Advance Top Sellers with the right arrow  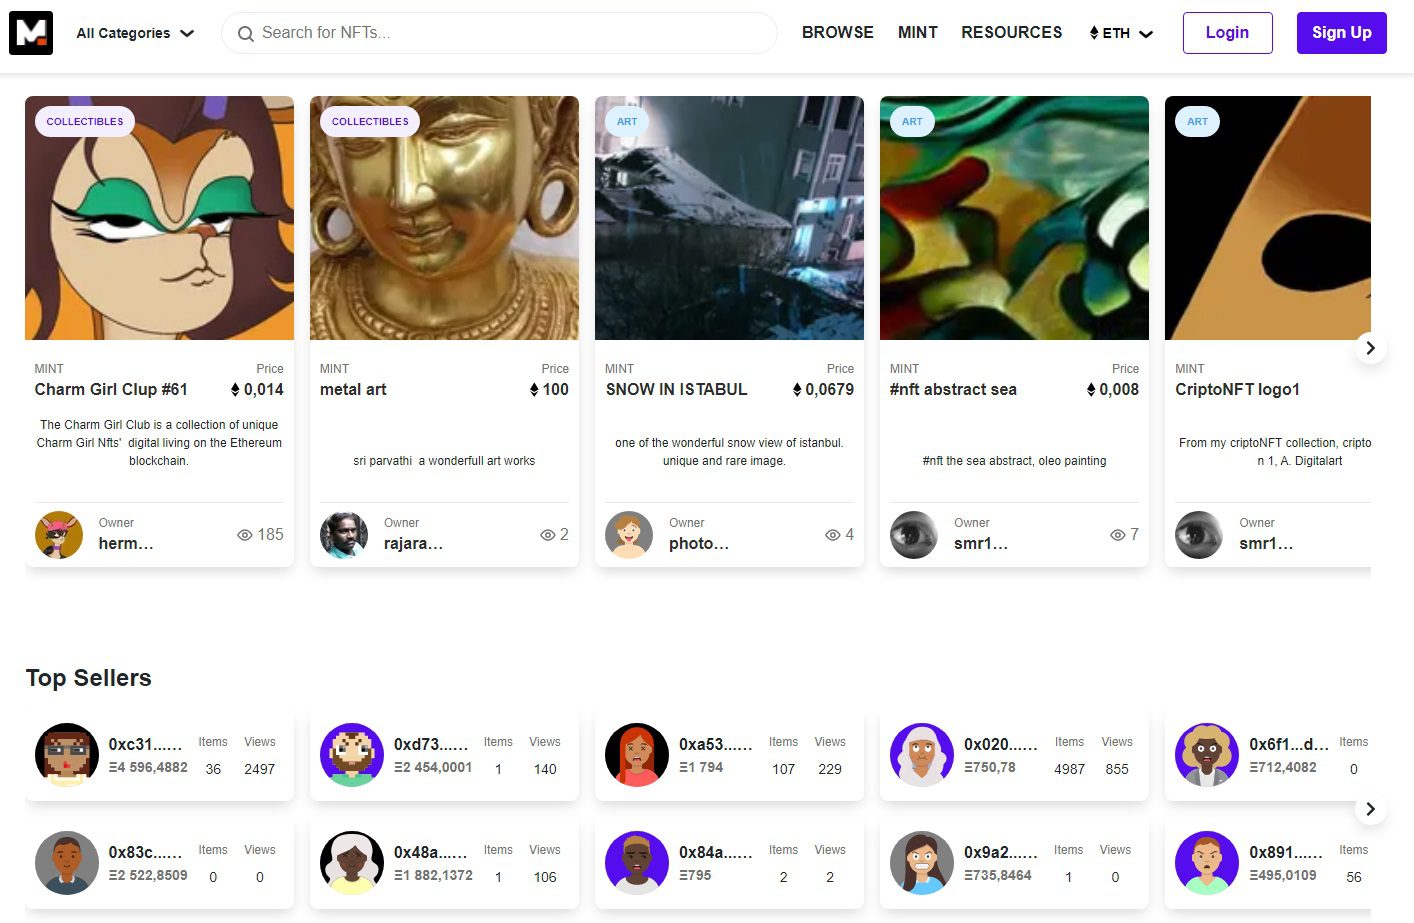1370,809
